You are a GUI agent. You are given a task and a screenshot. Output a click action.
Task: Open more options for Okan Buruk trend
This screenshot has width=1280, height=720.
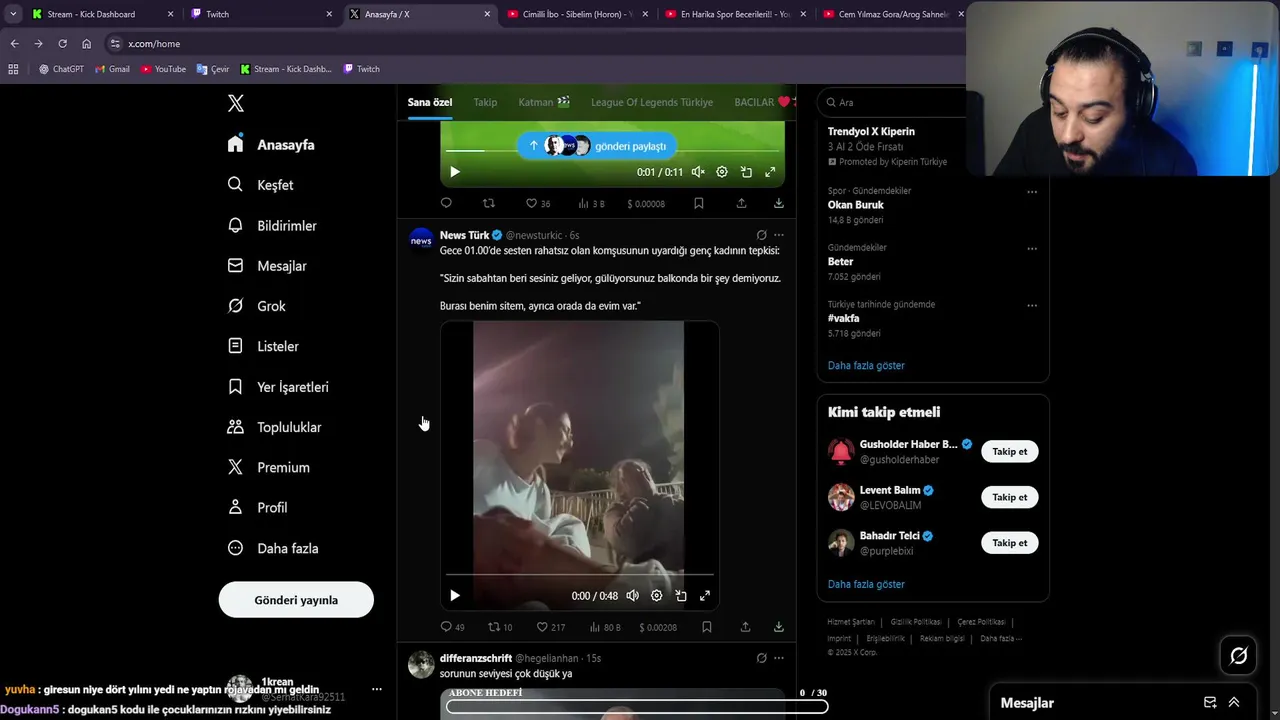point(1032,192)
